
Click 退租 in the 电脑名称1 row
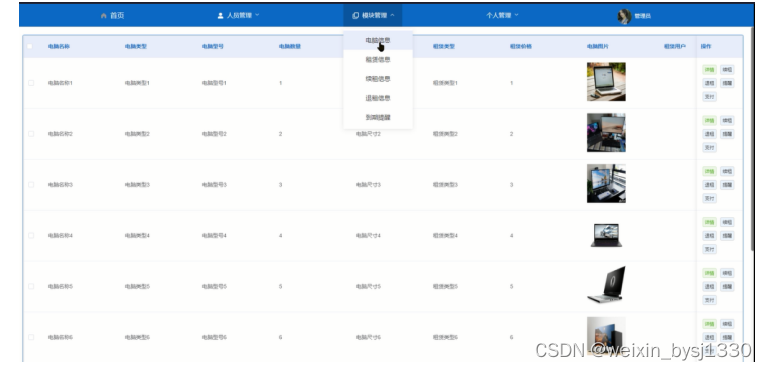pyautogui.click(x=709, y=83)
